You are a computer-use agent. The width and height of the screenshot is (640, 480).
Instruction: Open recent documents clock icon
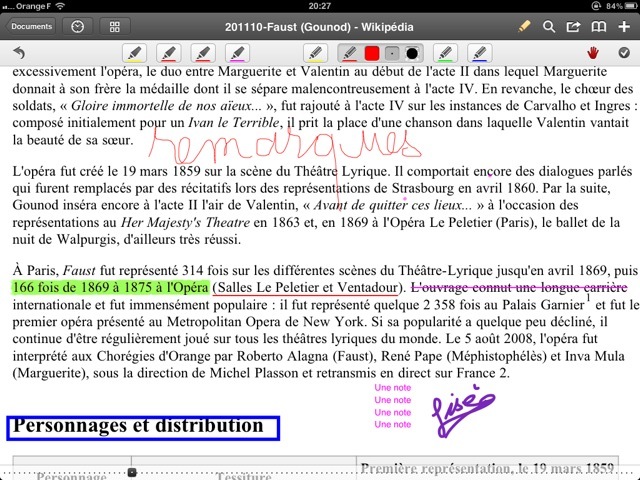point(77,27)
